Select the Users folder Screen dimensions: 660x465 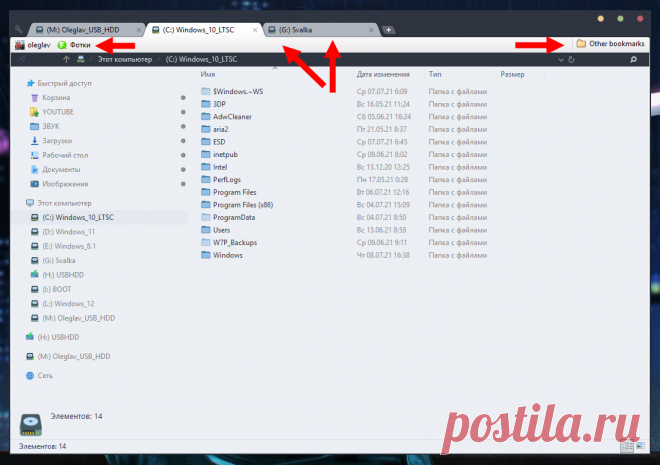click(216, 230)
